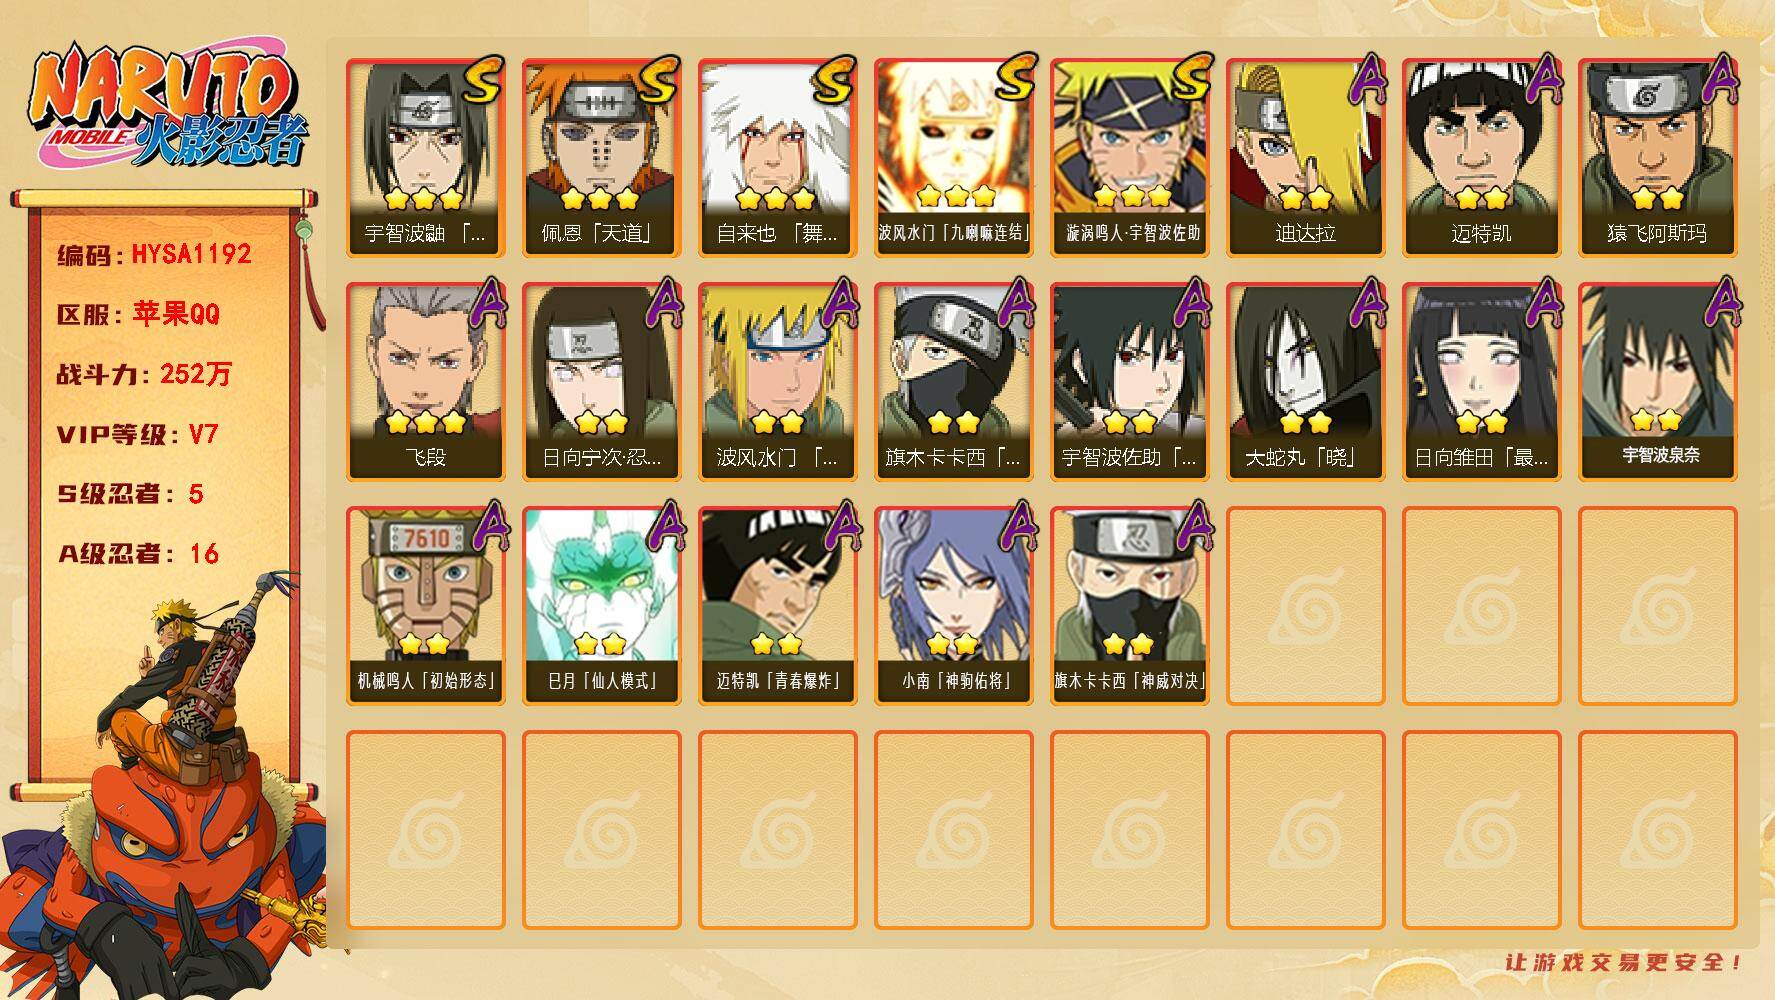This screenshot has height=1000, width=1775.
Task: Click the empty slot after 旗木卡卡西「神威对决」
Action: (1305, 606)
